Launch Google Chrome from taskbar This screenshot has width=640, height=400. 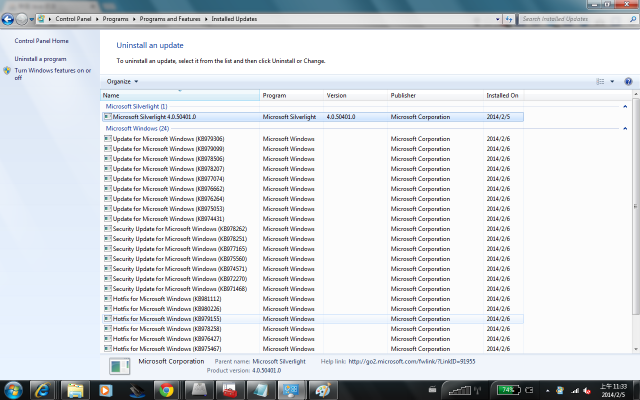tap(166, 390)
